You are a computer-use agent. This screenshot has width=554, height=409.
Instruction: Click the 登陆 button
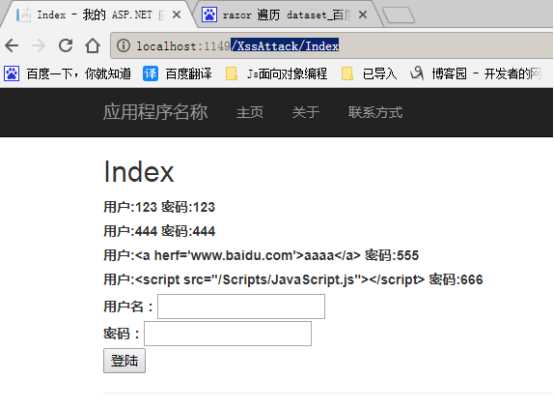point(124,361)
